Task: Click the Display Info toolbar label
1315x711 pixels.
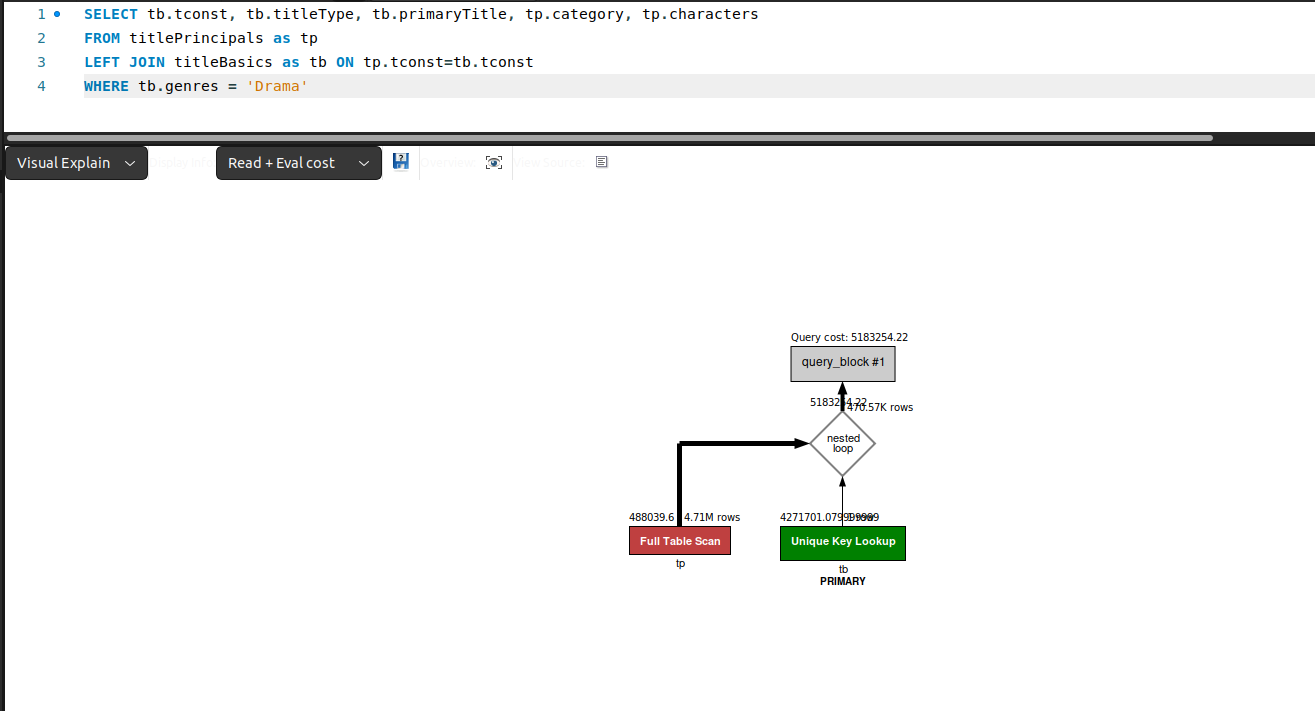Action: [x=180, y=162]
